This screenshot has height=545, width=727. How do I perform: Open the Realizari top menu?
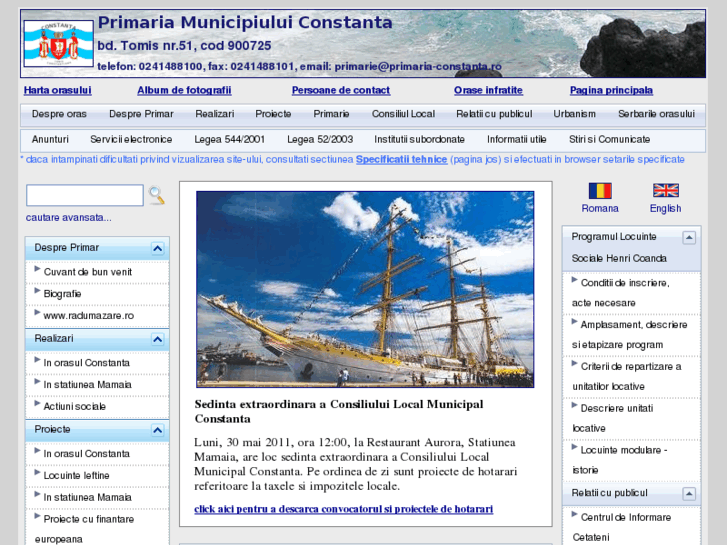[x=215, y=114]
